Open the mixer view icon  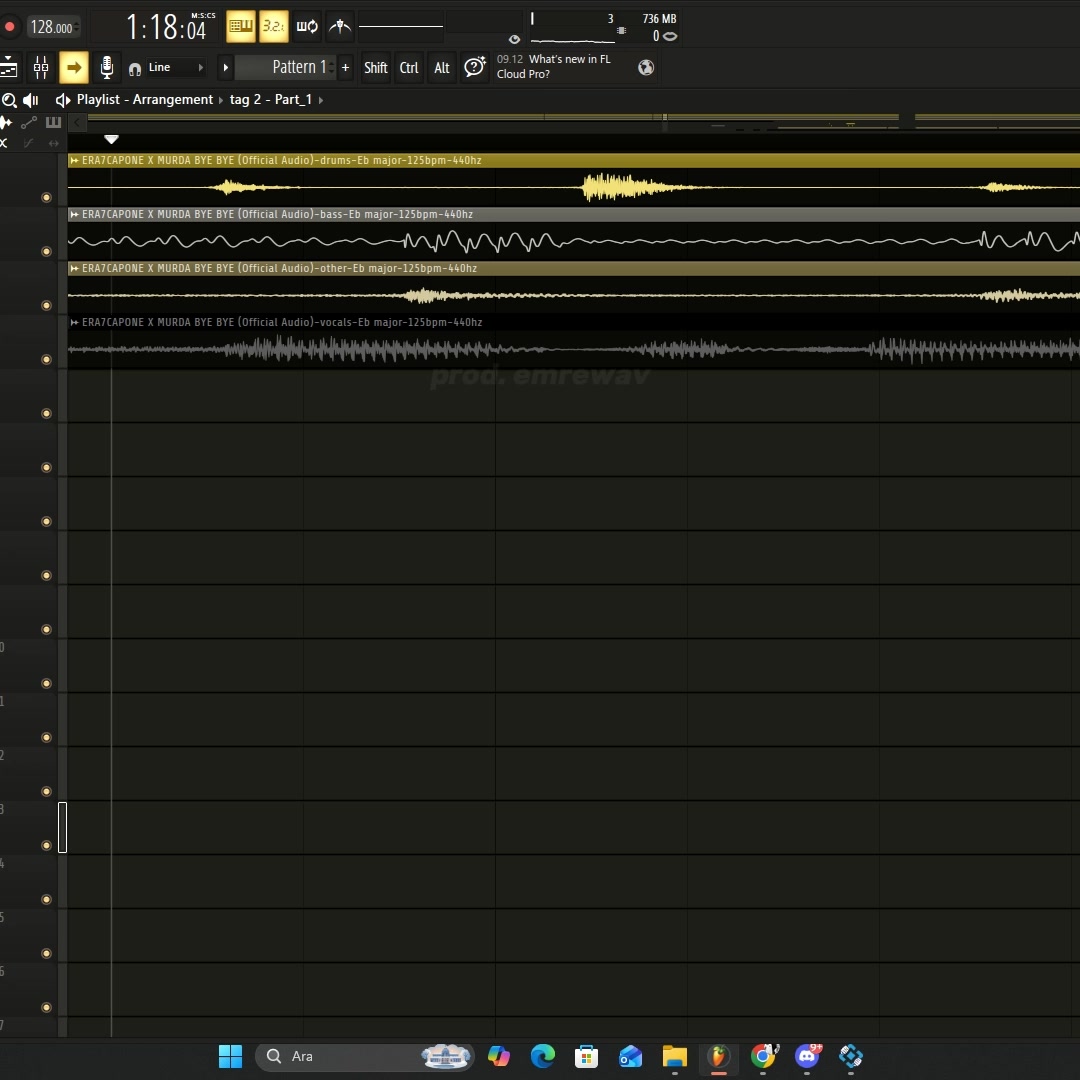pyautogui.click(x=41, y=68)
